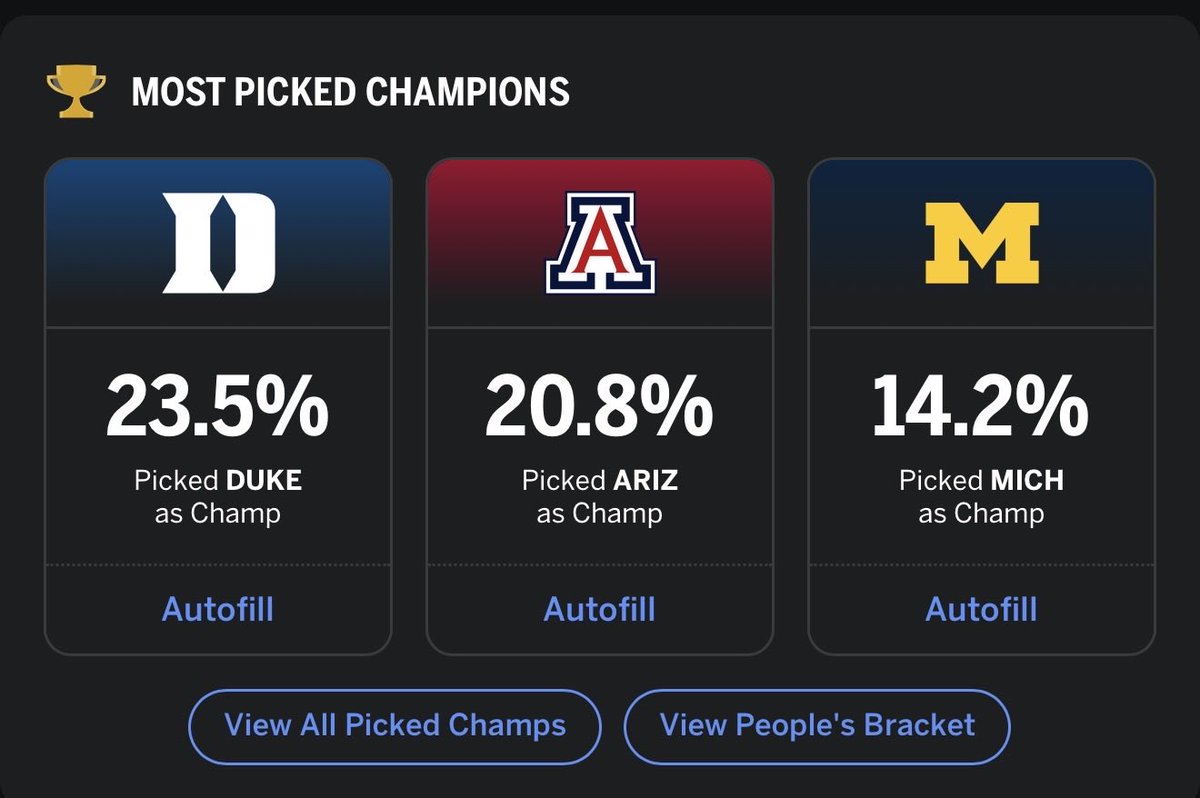Viewport: 1200px width, 798px height.
Task: Click the gold trophy icon
Action: pos(76,91)
